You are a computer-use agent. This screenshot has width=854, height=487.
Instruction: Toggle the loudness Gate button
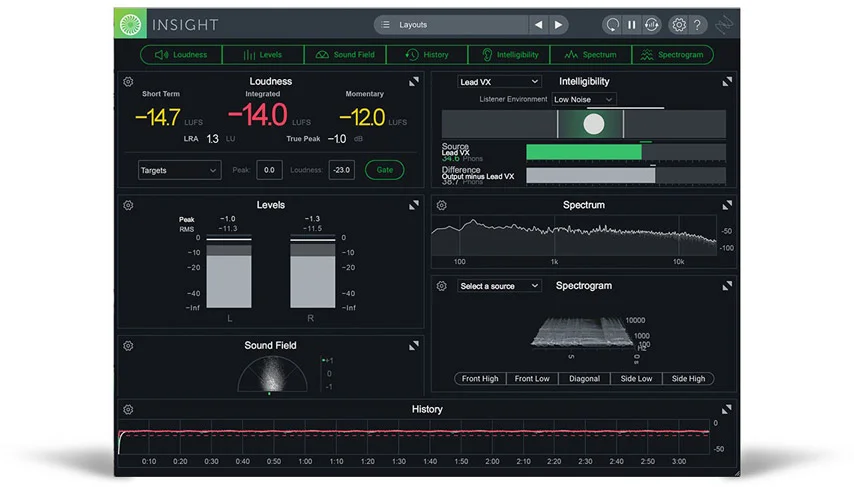[385, 170]
